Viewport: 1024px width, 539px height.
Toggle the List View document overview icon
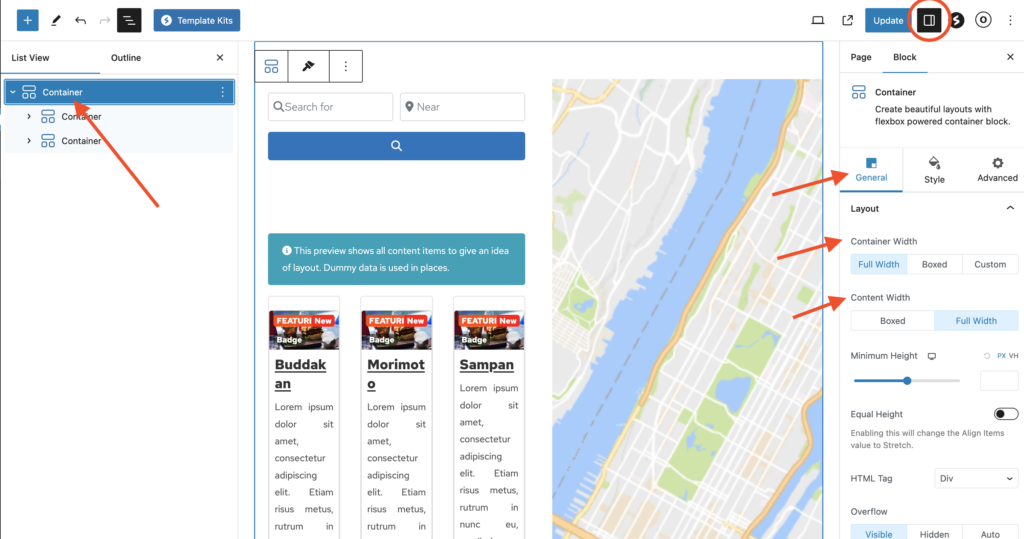[x=129, y=20]
